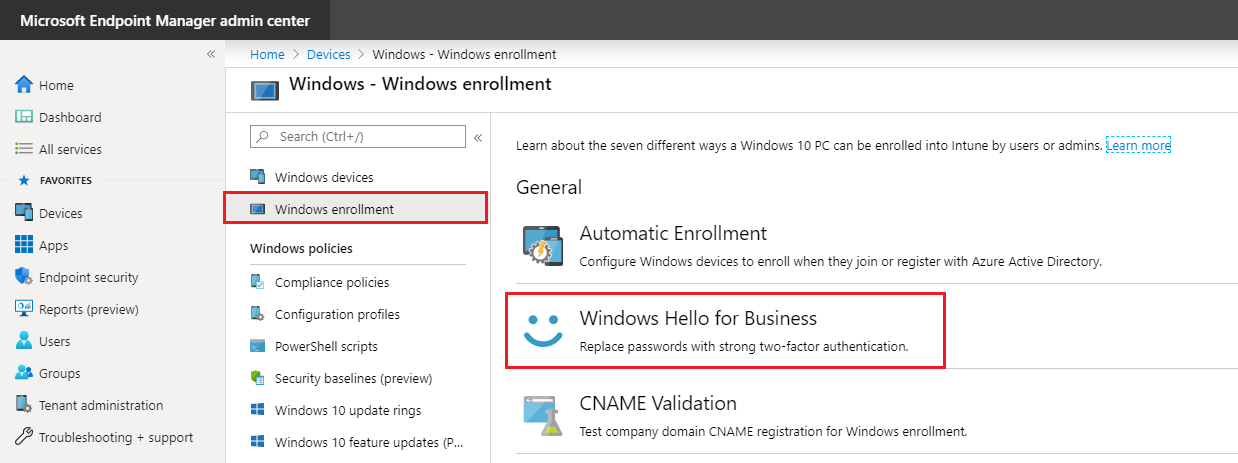
Task: Open the PowerShell scripts icon
Action: (x=258, y=346)
